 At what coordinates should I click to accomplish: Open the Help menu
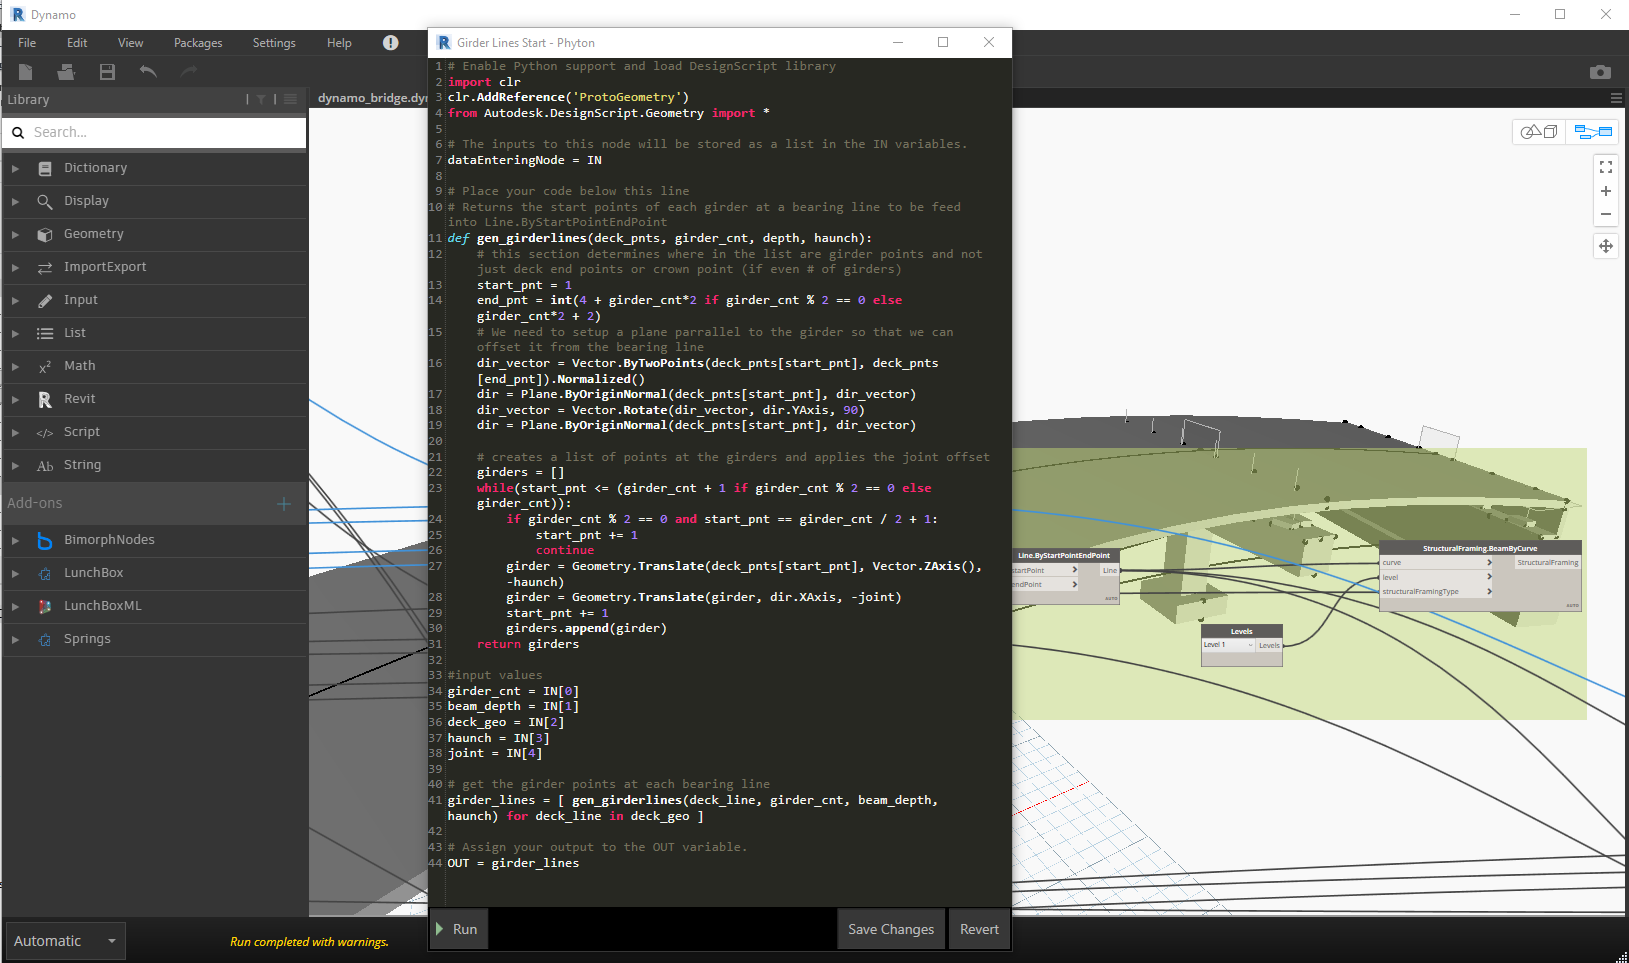coord(339,43)
